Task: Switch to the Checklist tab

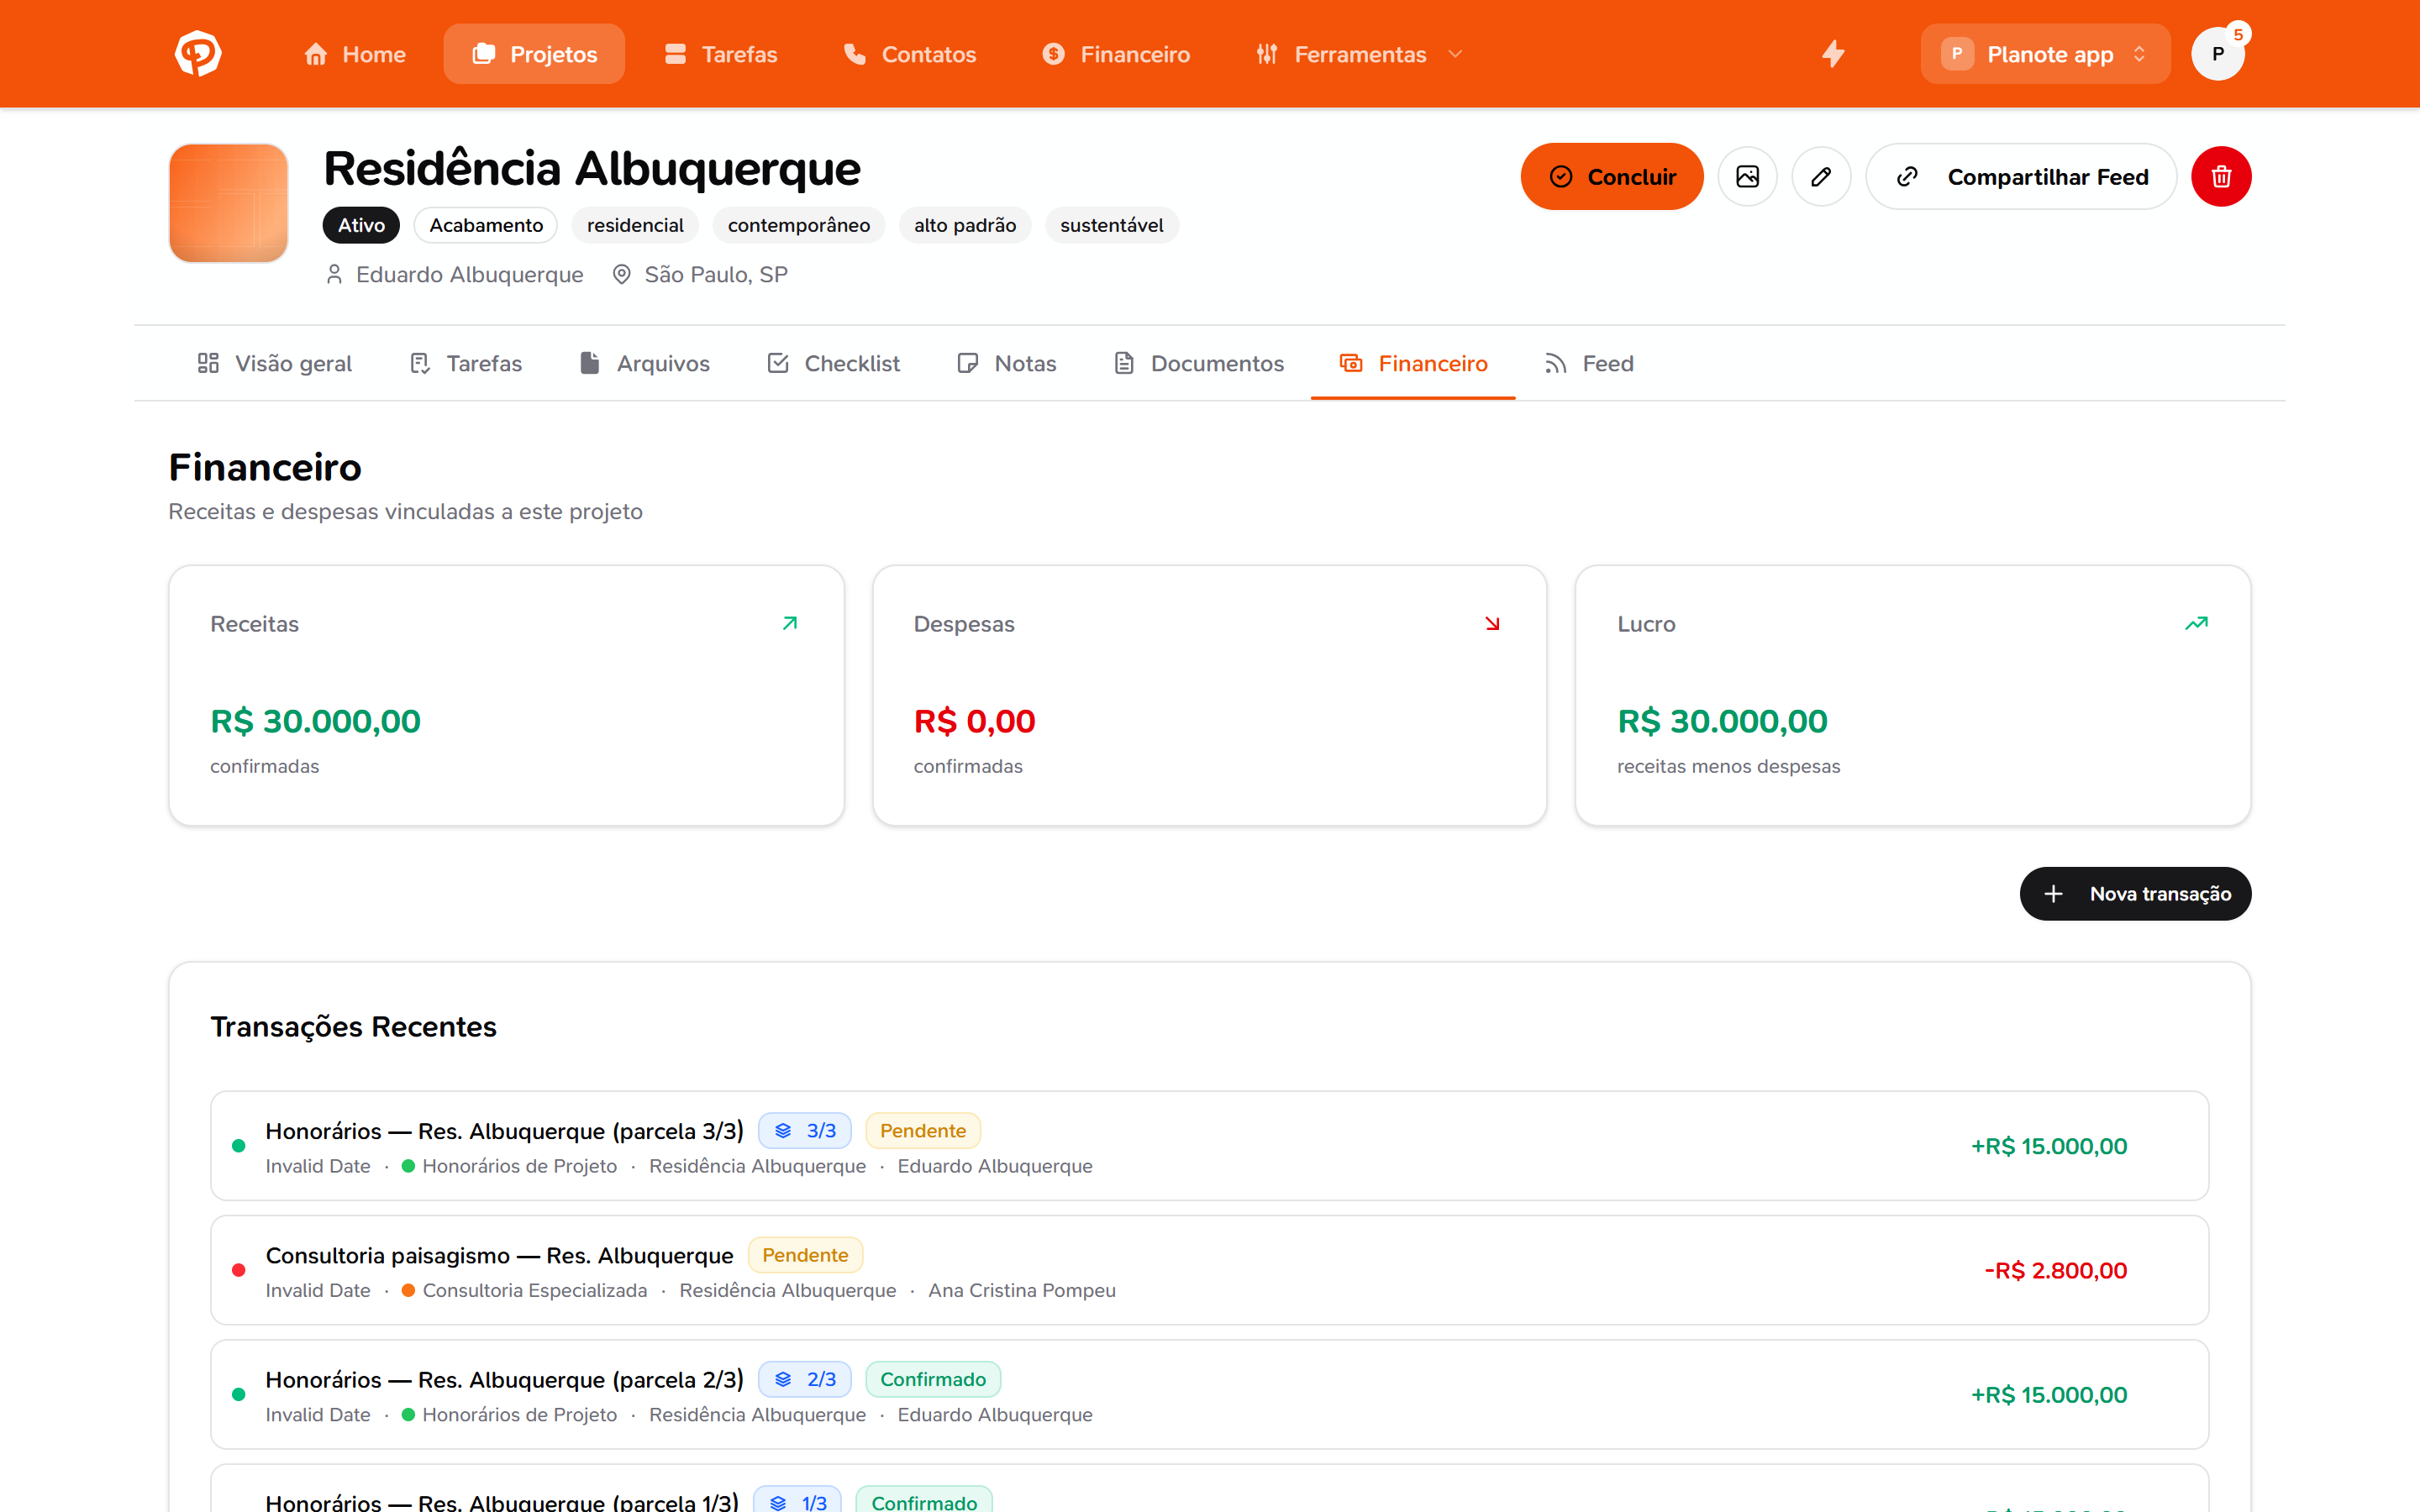Action: 833,363
